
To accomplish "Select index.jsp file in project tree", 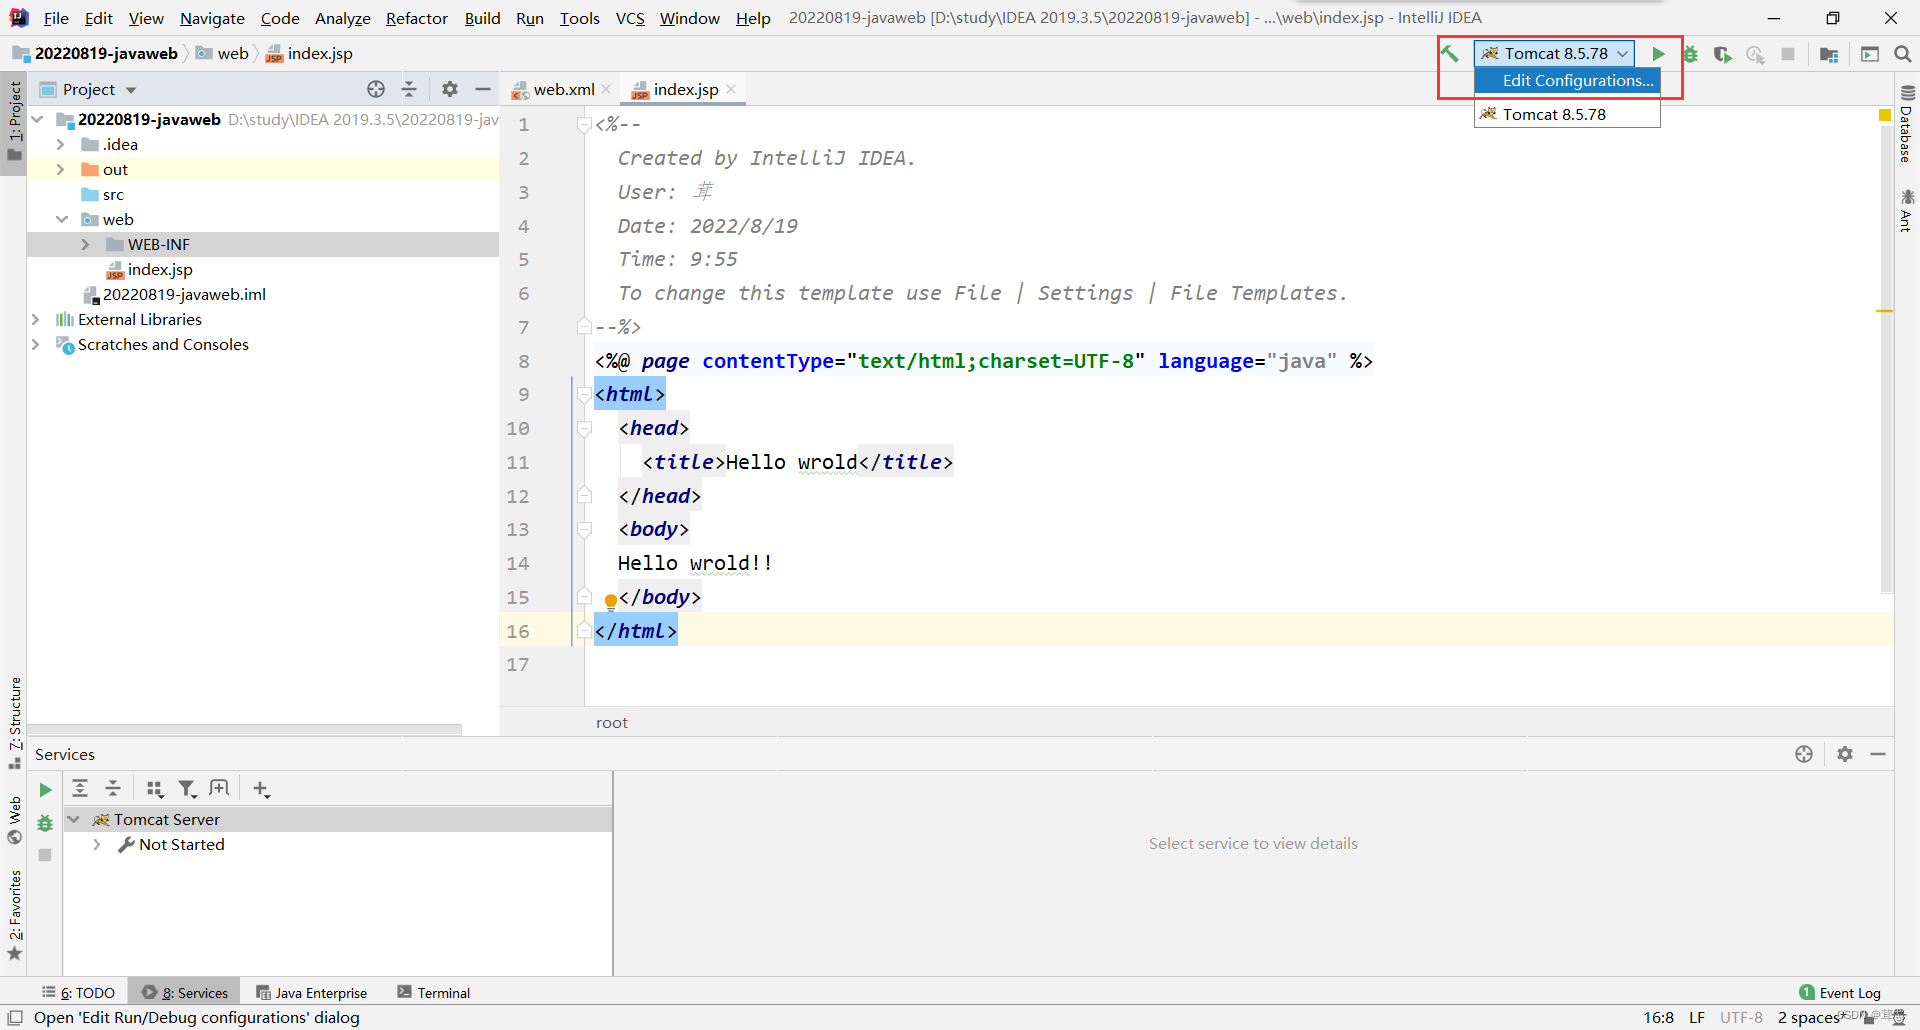I will [x=160, y=269].
